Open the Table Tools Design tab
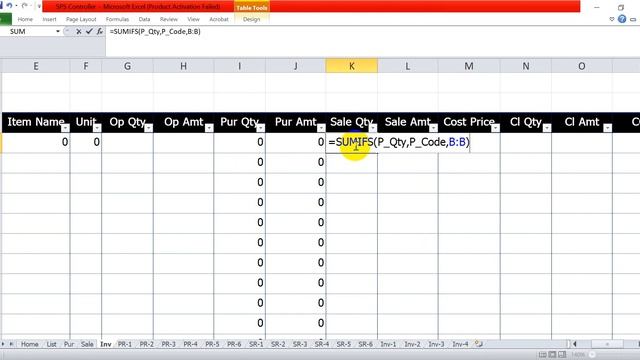 [x=251, y=19]
